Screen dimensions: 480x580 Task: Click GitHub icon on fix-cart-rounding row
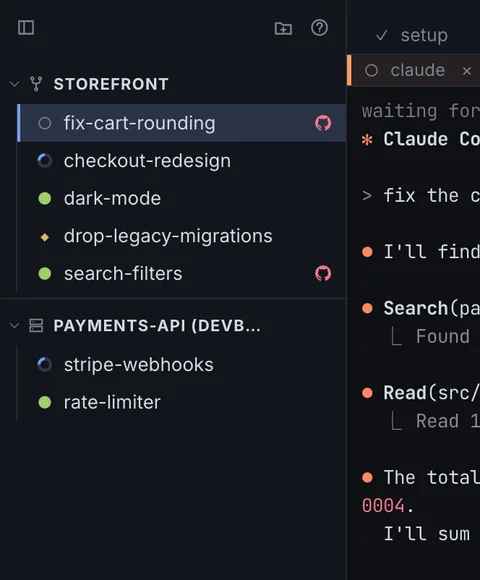(x=323, y=123)
